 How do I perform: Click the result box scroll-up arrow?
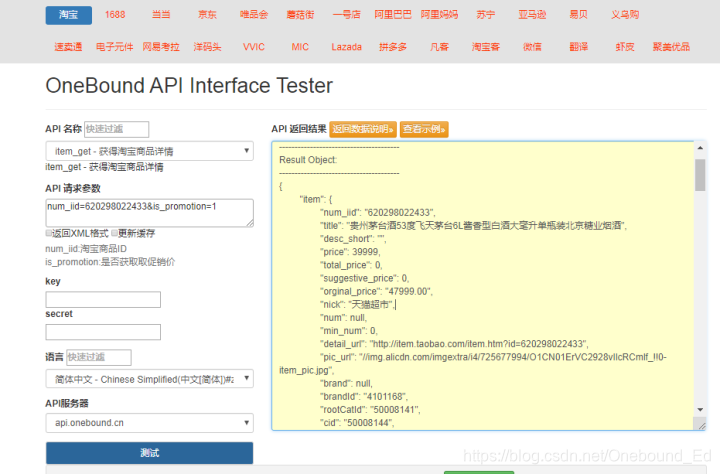coord(700,148)
